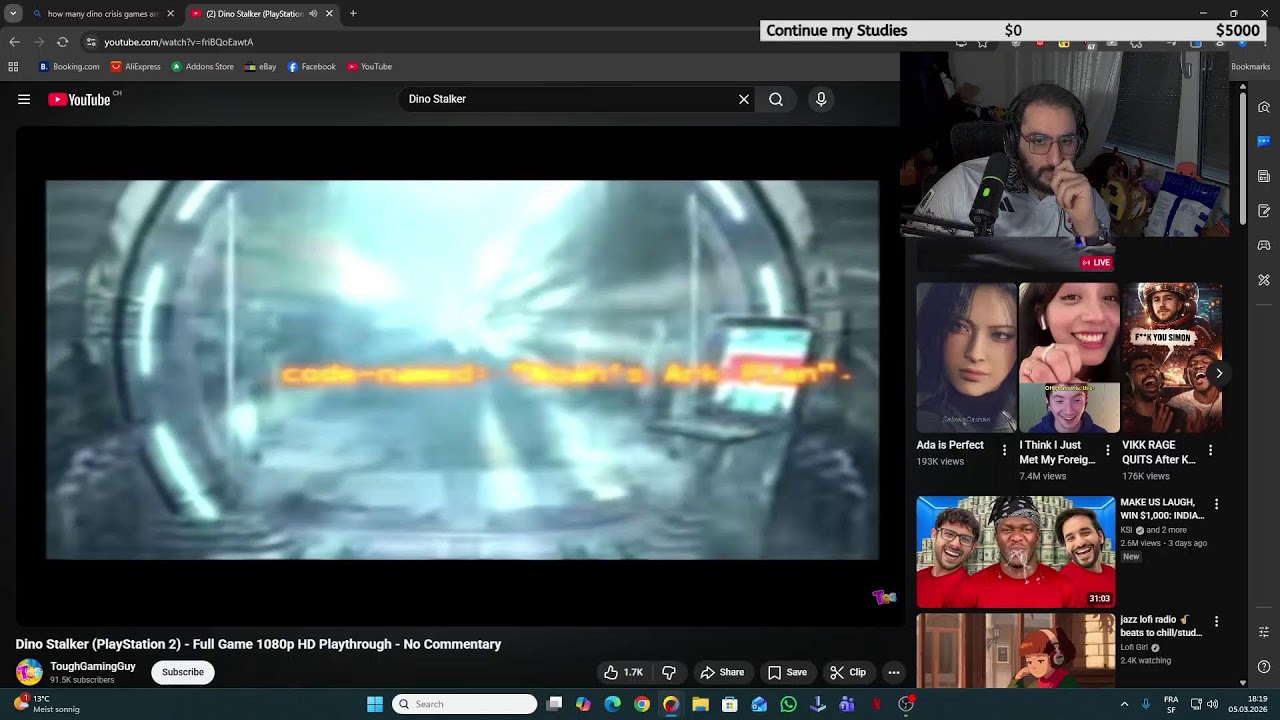The height and width of the screenshot is (720, 1280).
Task: Click the Windows taskbar search box
Action: coord(464,704)
